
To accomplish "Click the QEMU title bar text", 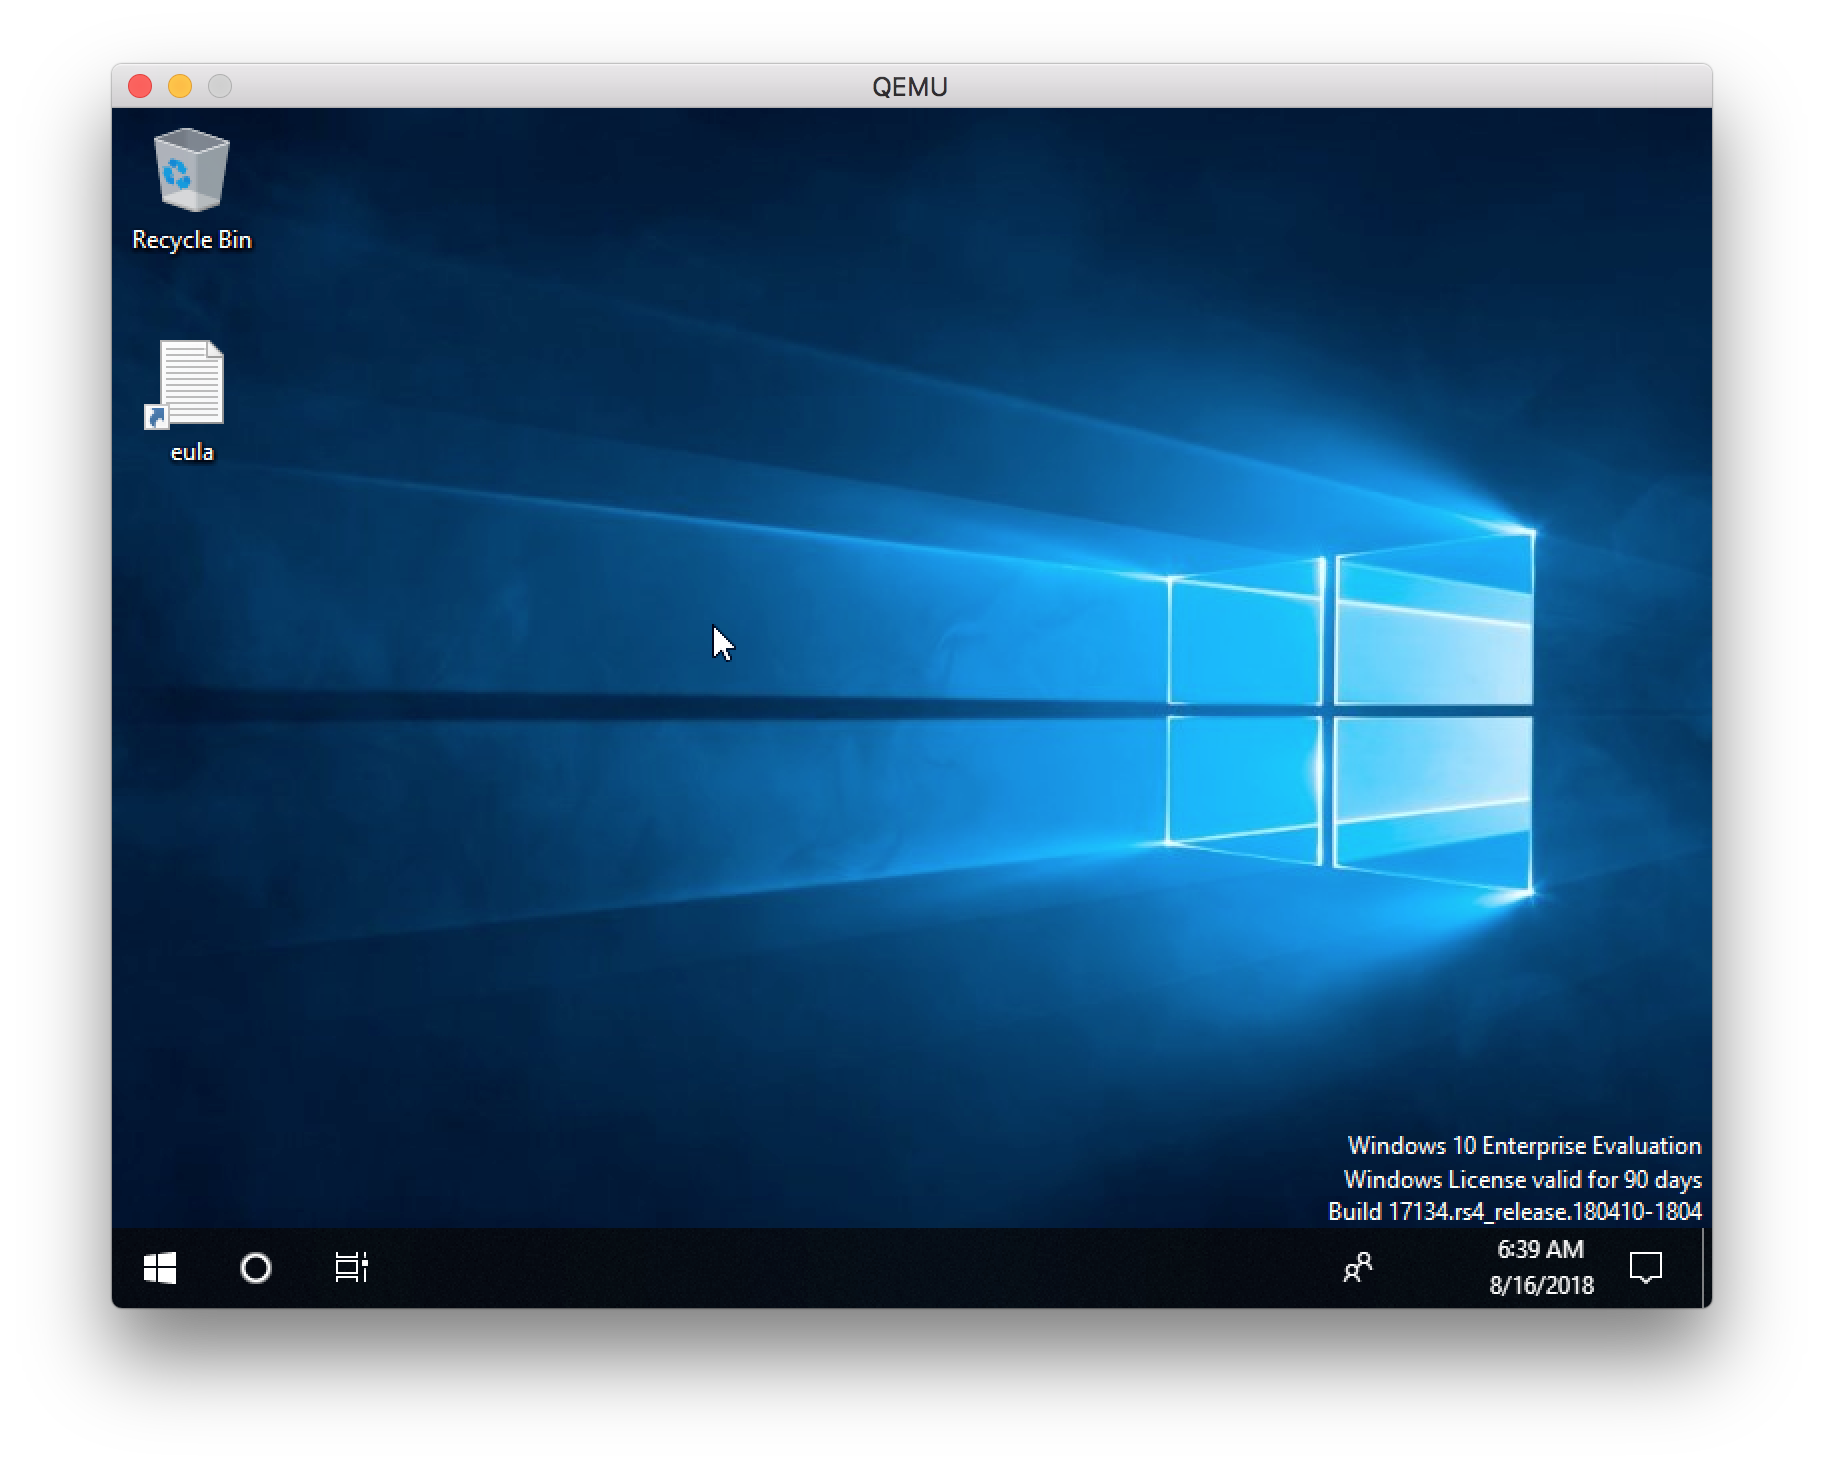I will click(908, 87).
